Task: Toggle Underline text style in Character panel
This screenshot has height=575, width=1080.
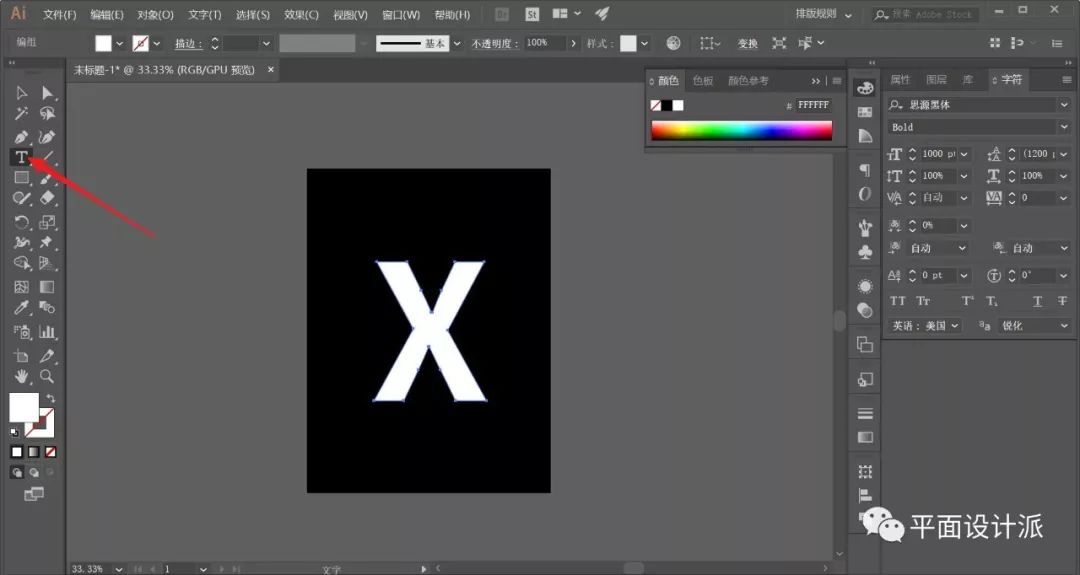Action: pyautogui.click(x=1038, y=301)
